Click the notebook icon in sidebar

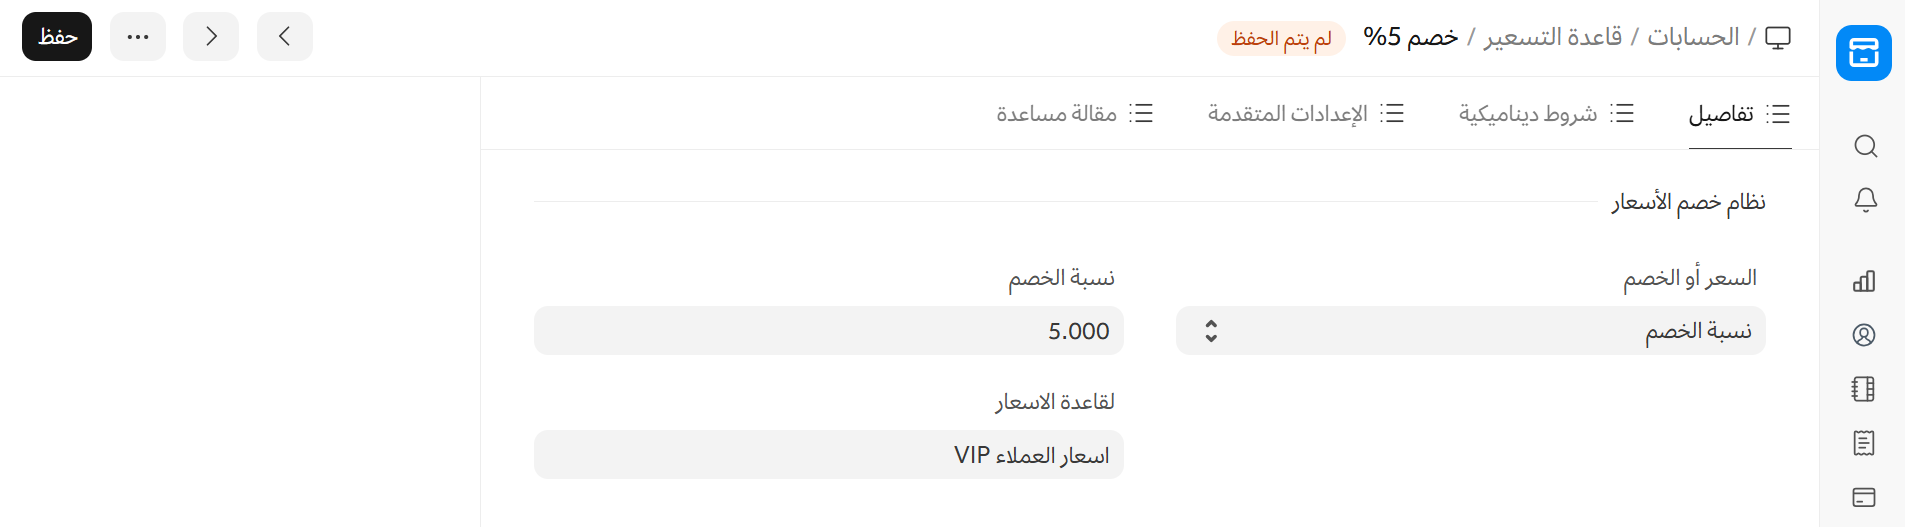[x=1864, y=389]
